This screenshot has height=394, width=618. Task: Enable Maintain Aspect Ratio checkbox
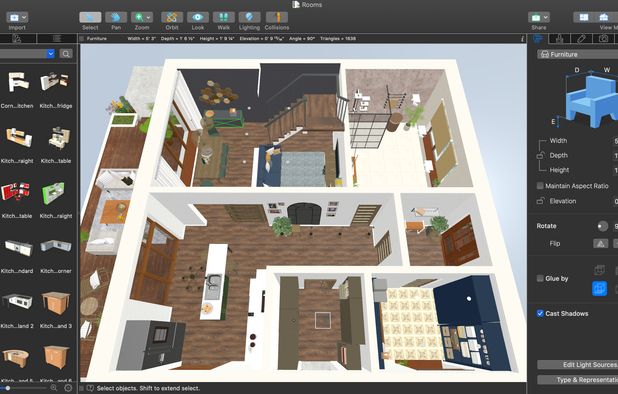[x=540, y=186]
